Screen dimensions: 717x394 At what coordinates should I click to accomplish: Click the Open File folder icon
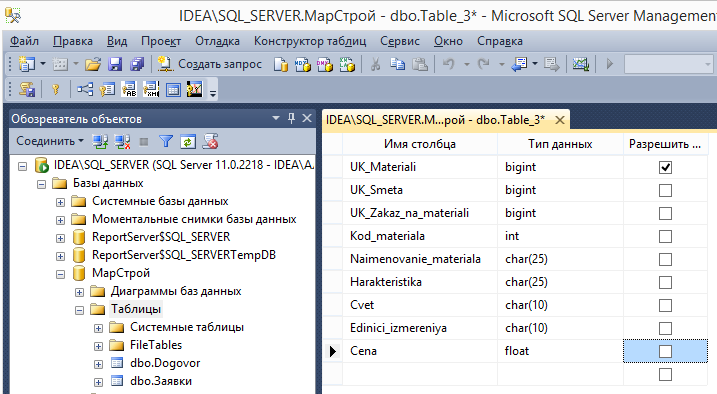tap(93, 64)
